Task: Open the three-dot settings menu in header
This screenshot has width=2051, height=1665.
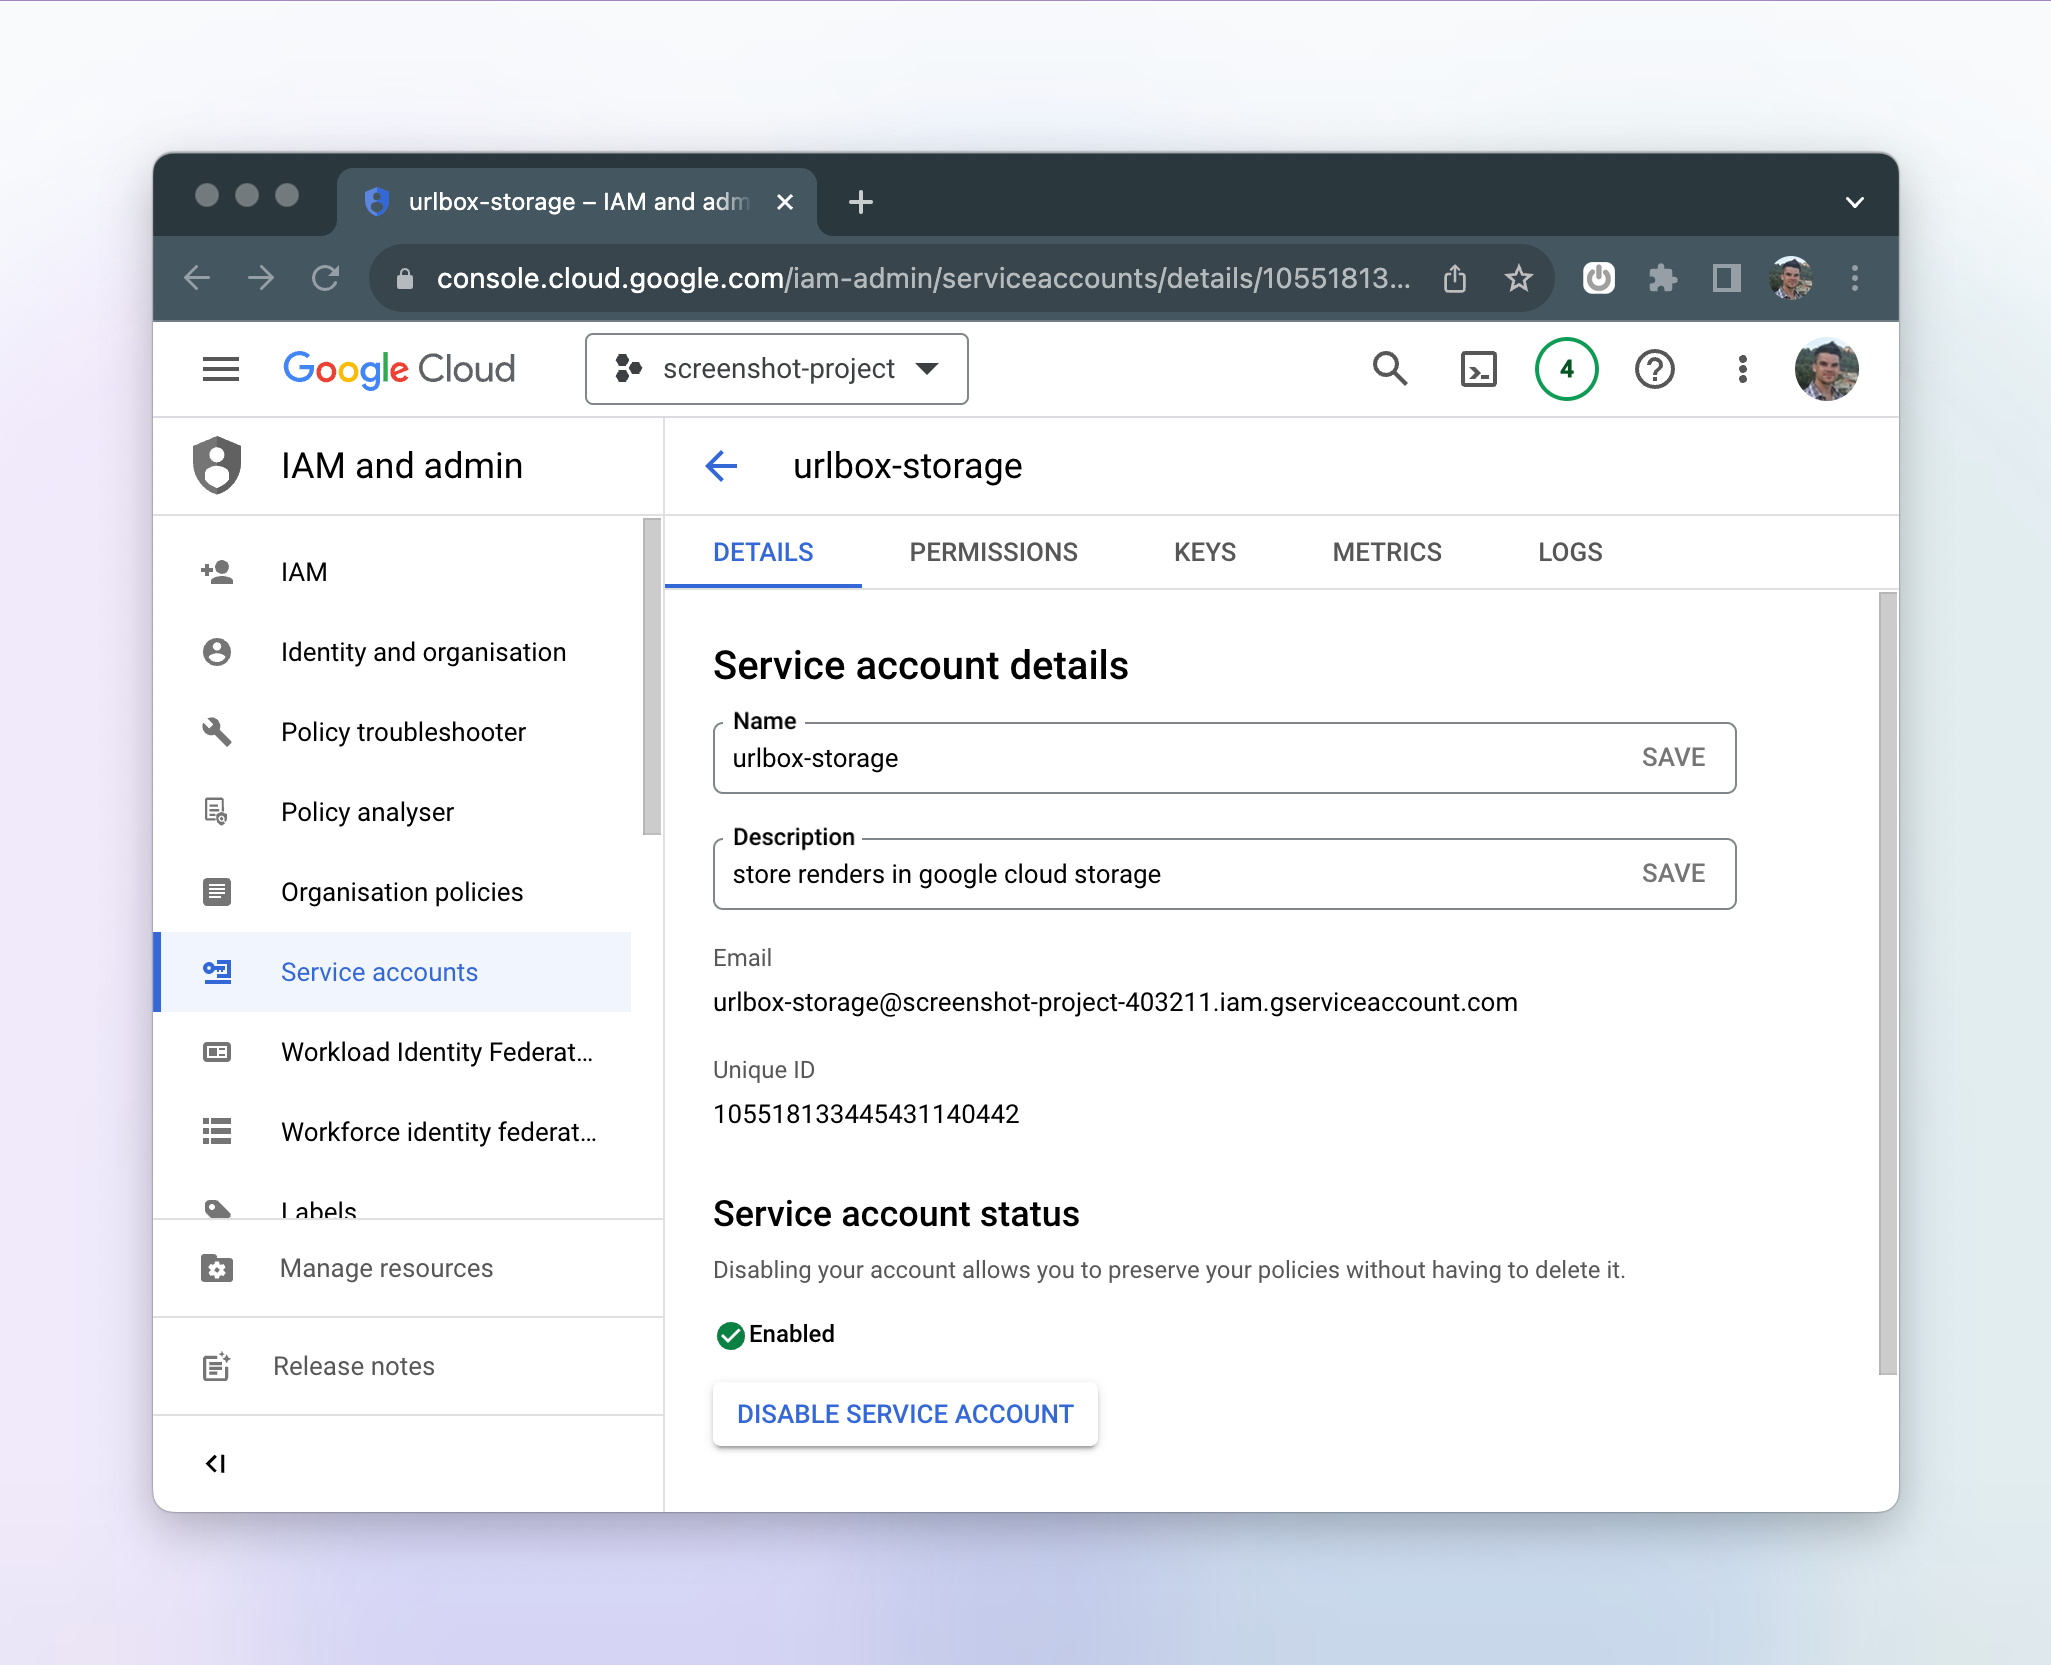Action: [x=1742, y=369]
